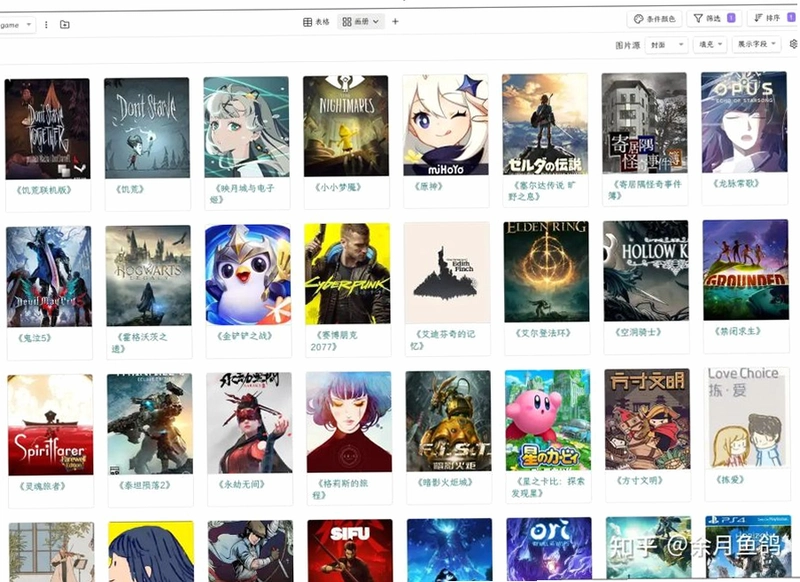Click the 条件颜色 conditional color button
The width and height of the screenshot is (800, 582).
pos(655,19)
